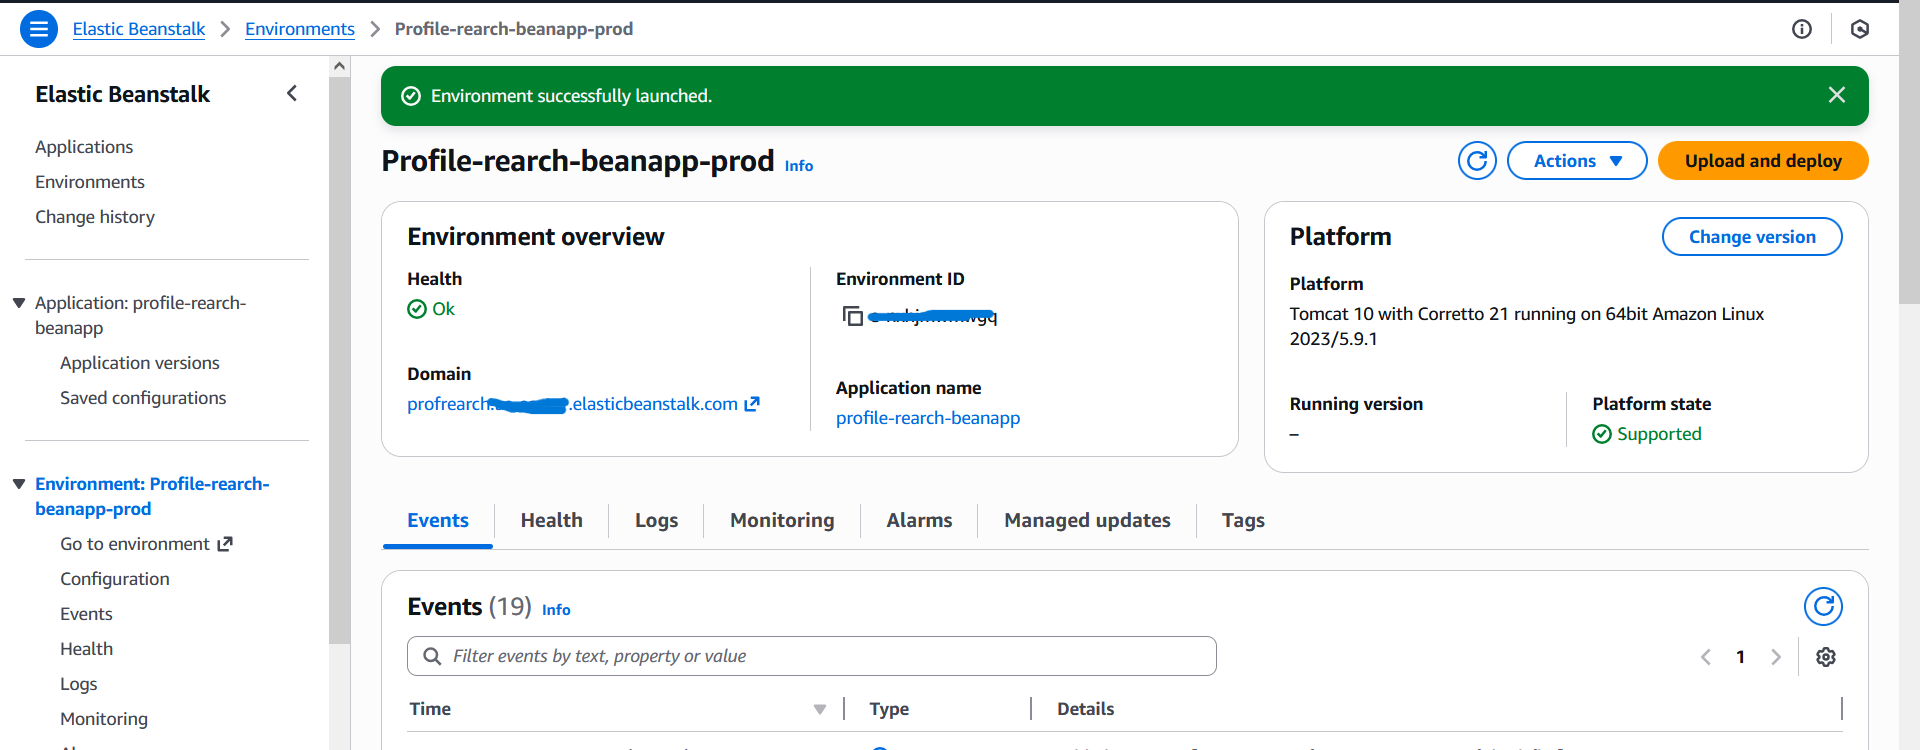
Task: Click Application: profile-rearch-beanapp sidebar heading
Action: click(x=140, y=315)
